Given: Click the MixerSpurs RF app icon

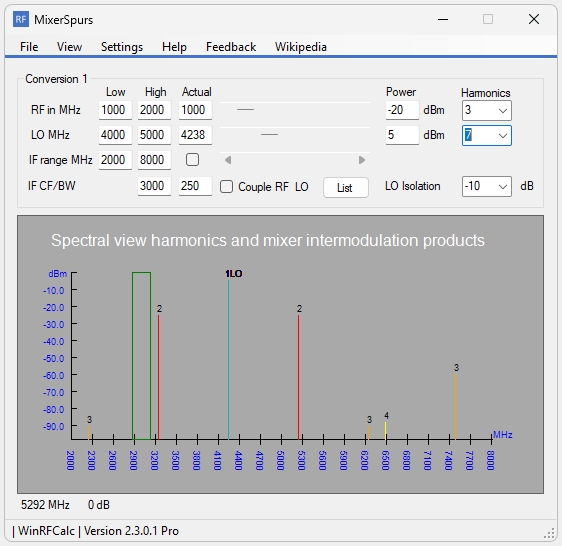Looking at the screenshot, I should [20, 19].
